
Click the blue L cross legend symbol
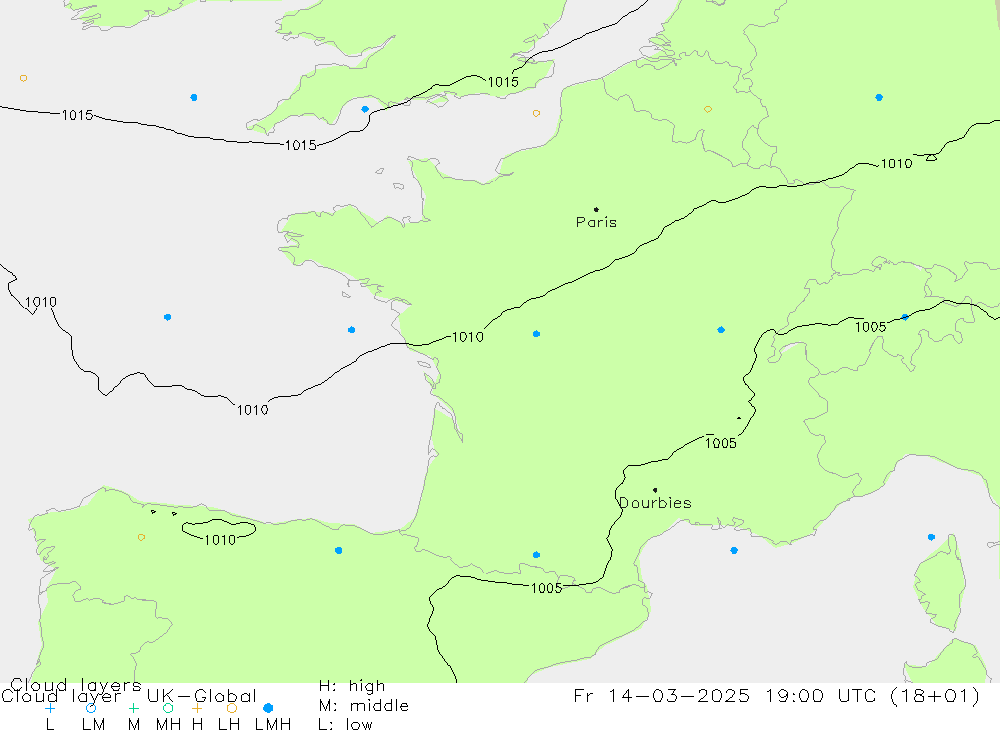[50, 708]
